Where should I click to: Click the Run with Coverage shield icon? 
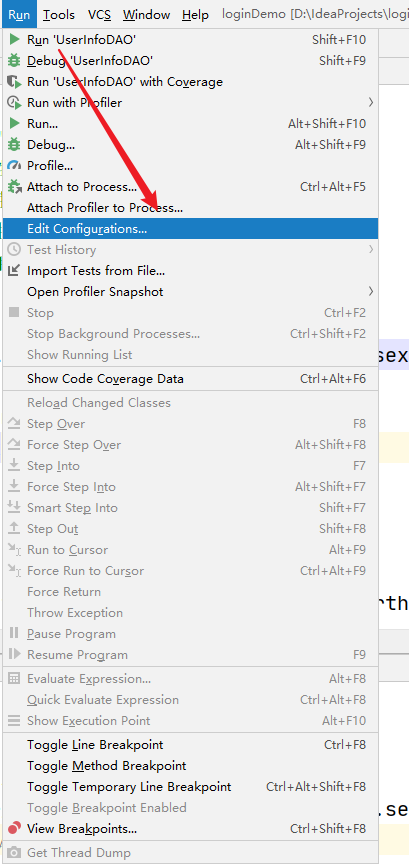coord(14,82)
